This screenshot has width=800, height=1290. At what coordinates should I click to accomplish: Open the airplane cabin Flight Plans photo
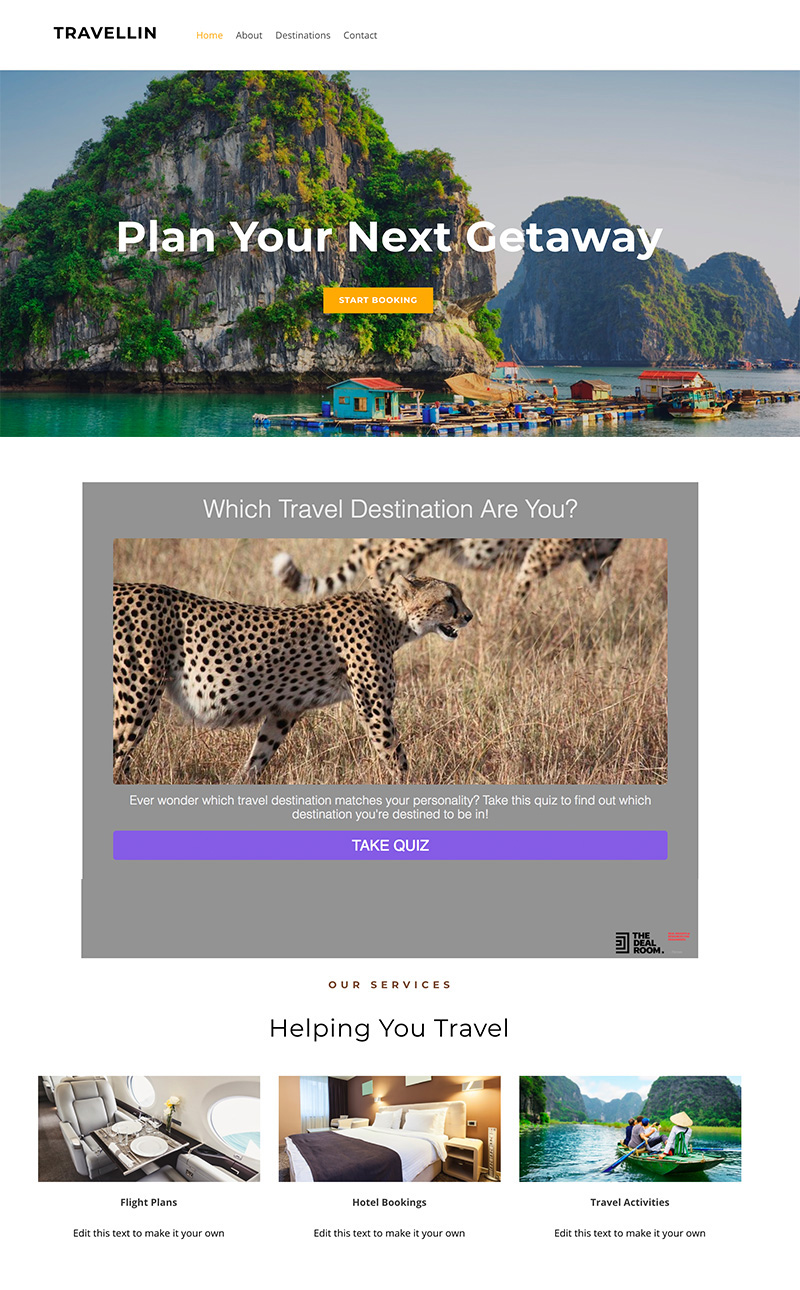tap(149, 1129)
